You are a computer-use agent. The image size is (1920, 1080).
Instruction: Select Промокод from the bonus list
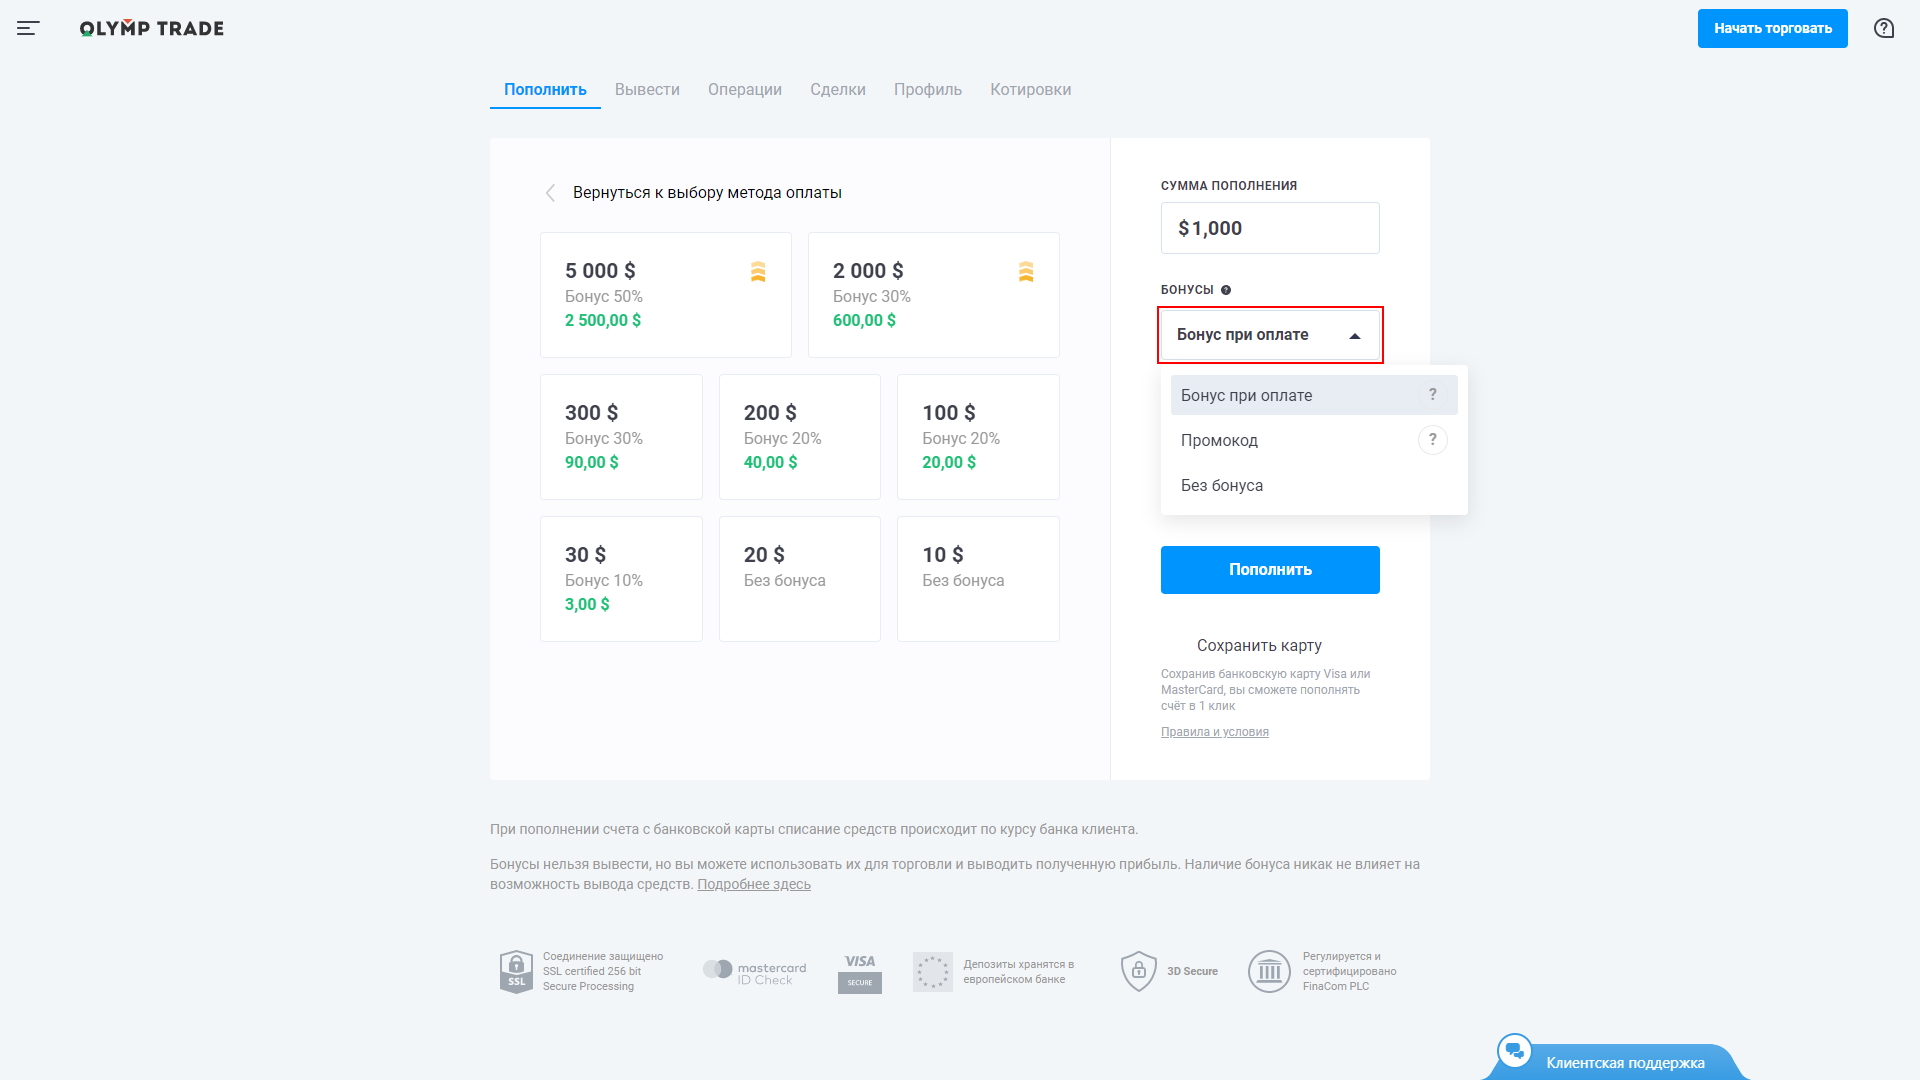(1220, 441)
